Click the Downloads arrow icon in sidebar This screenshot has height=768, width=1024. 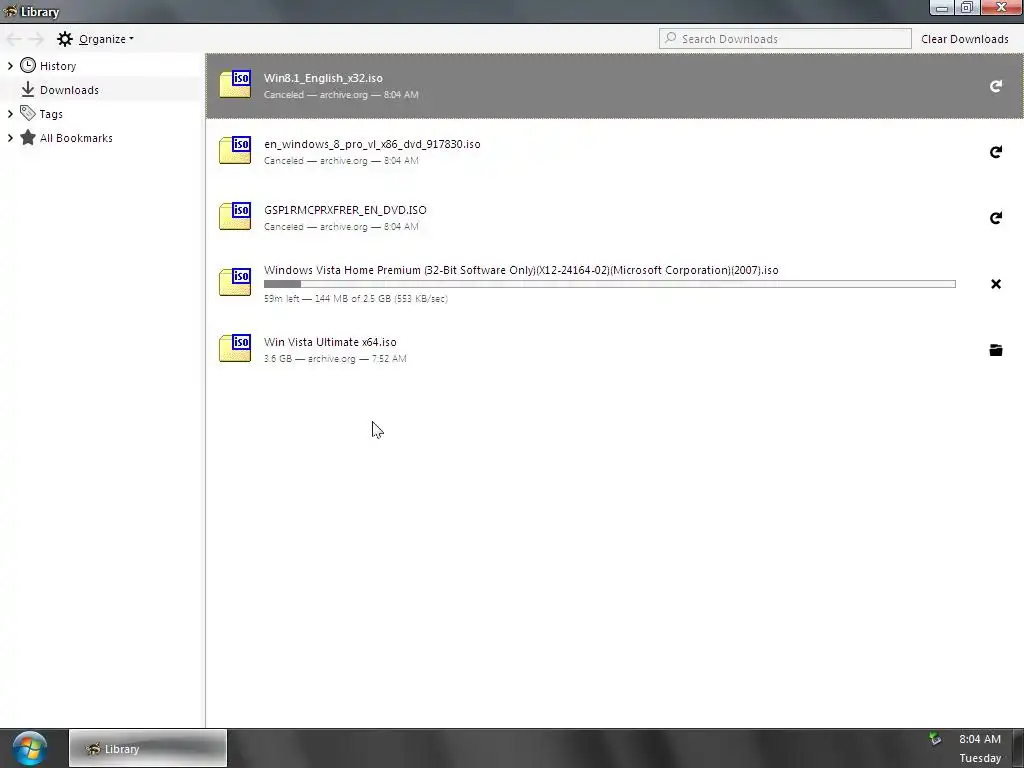(27, 89)
